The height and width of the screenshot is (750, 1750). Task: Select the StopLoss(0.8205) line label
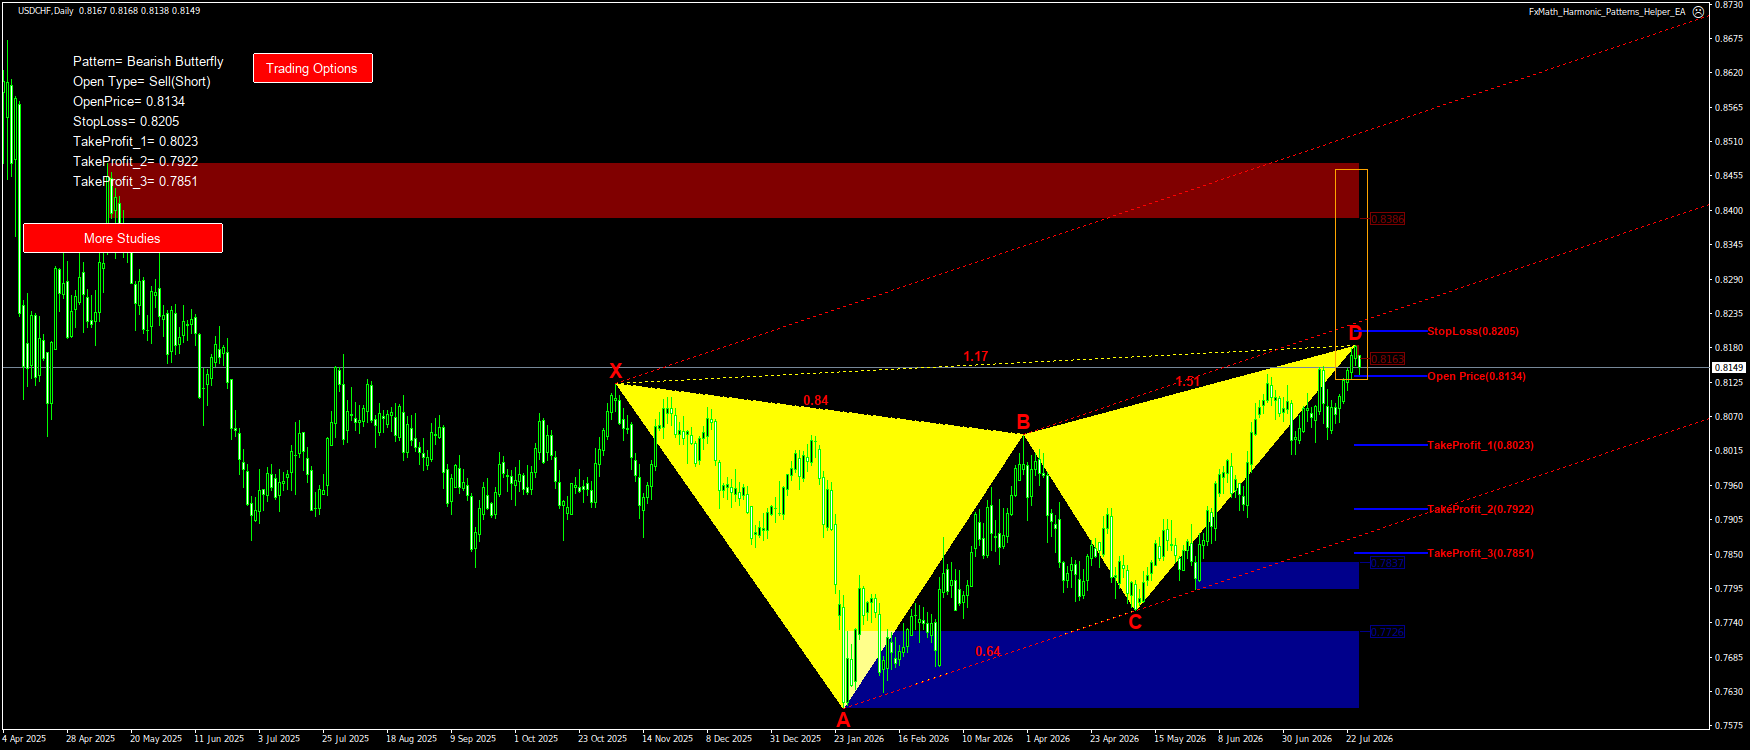coord(1473,331)
